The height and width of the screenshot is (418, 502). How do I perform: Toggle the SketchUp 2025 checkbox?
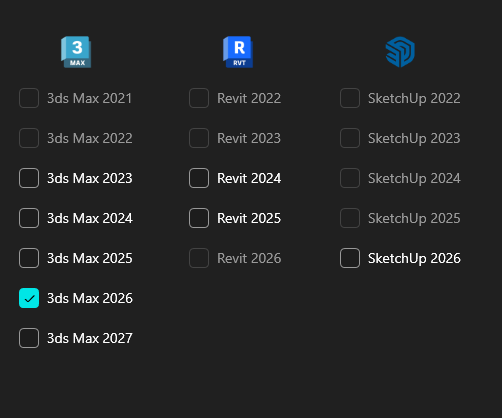click(x=350, y=218)
